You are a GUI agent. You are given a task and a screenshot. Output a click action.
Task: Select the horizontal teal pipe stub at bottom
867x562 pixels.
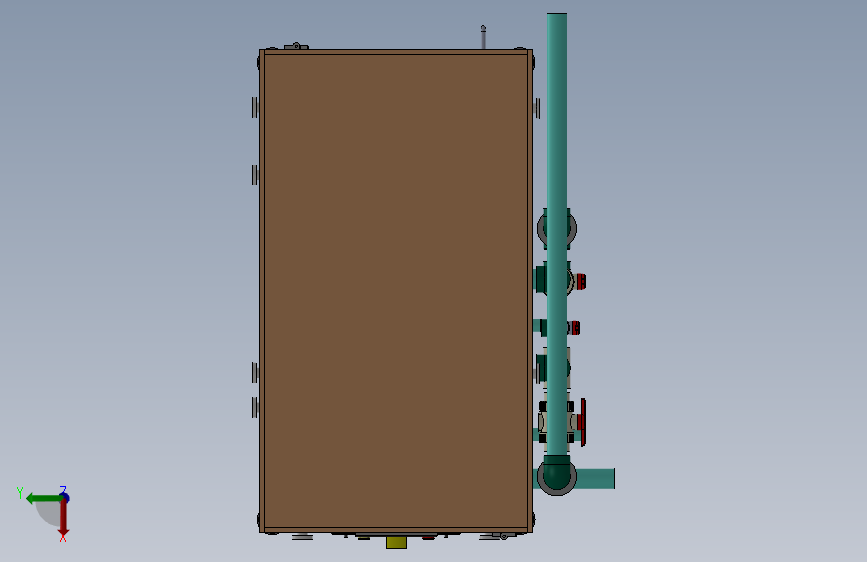[596, 478]
